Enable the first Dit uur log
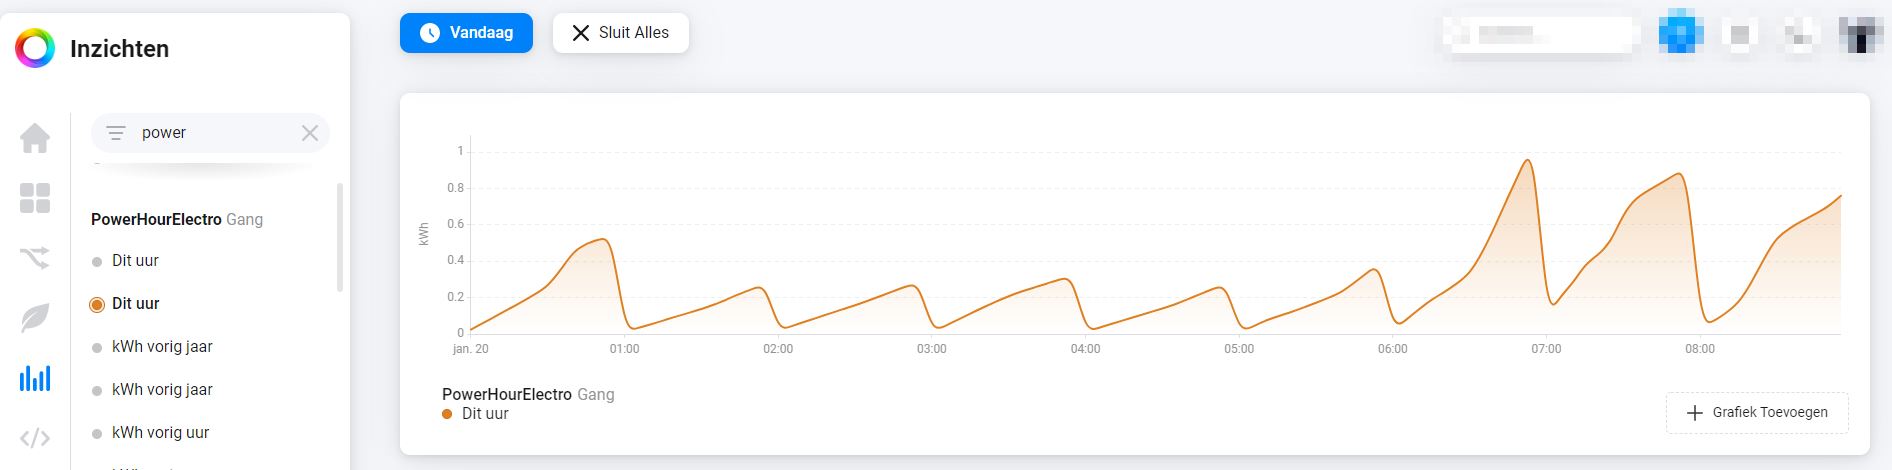 coord(135,261)
